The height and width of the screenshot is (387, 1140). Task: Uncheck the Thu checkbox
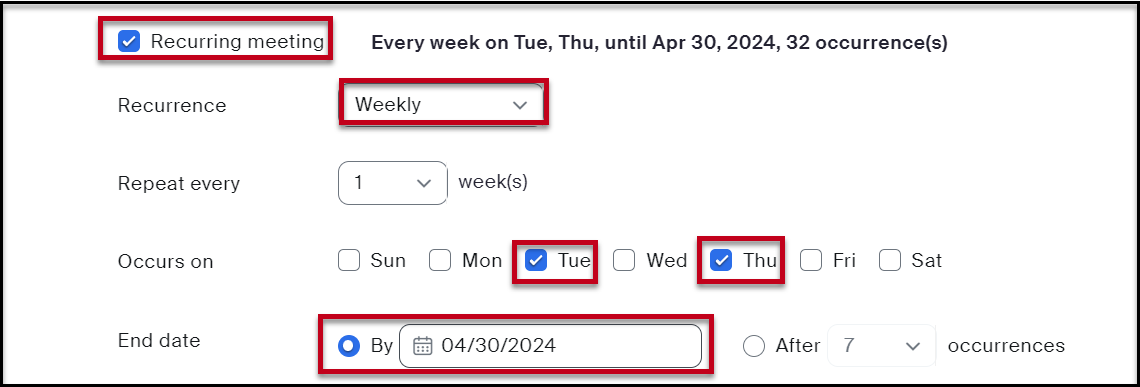click(720, 260)
